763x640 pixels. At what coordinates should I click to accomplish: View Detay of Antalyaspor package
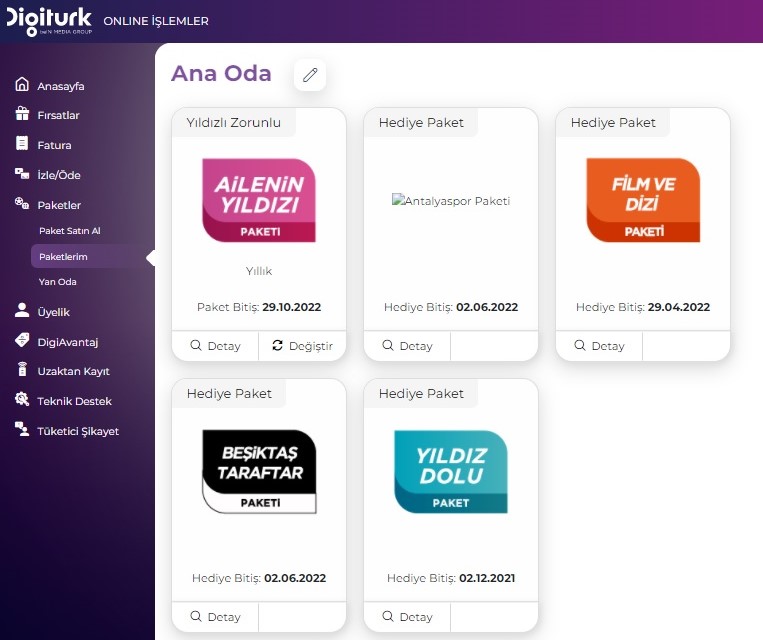(x=407, y=346)
